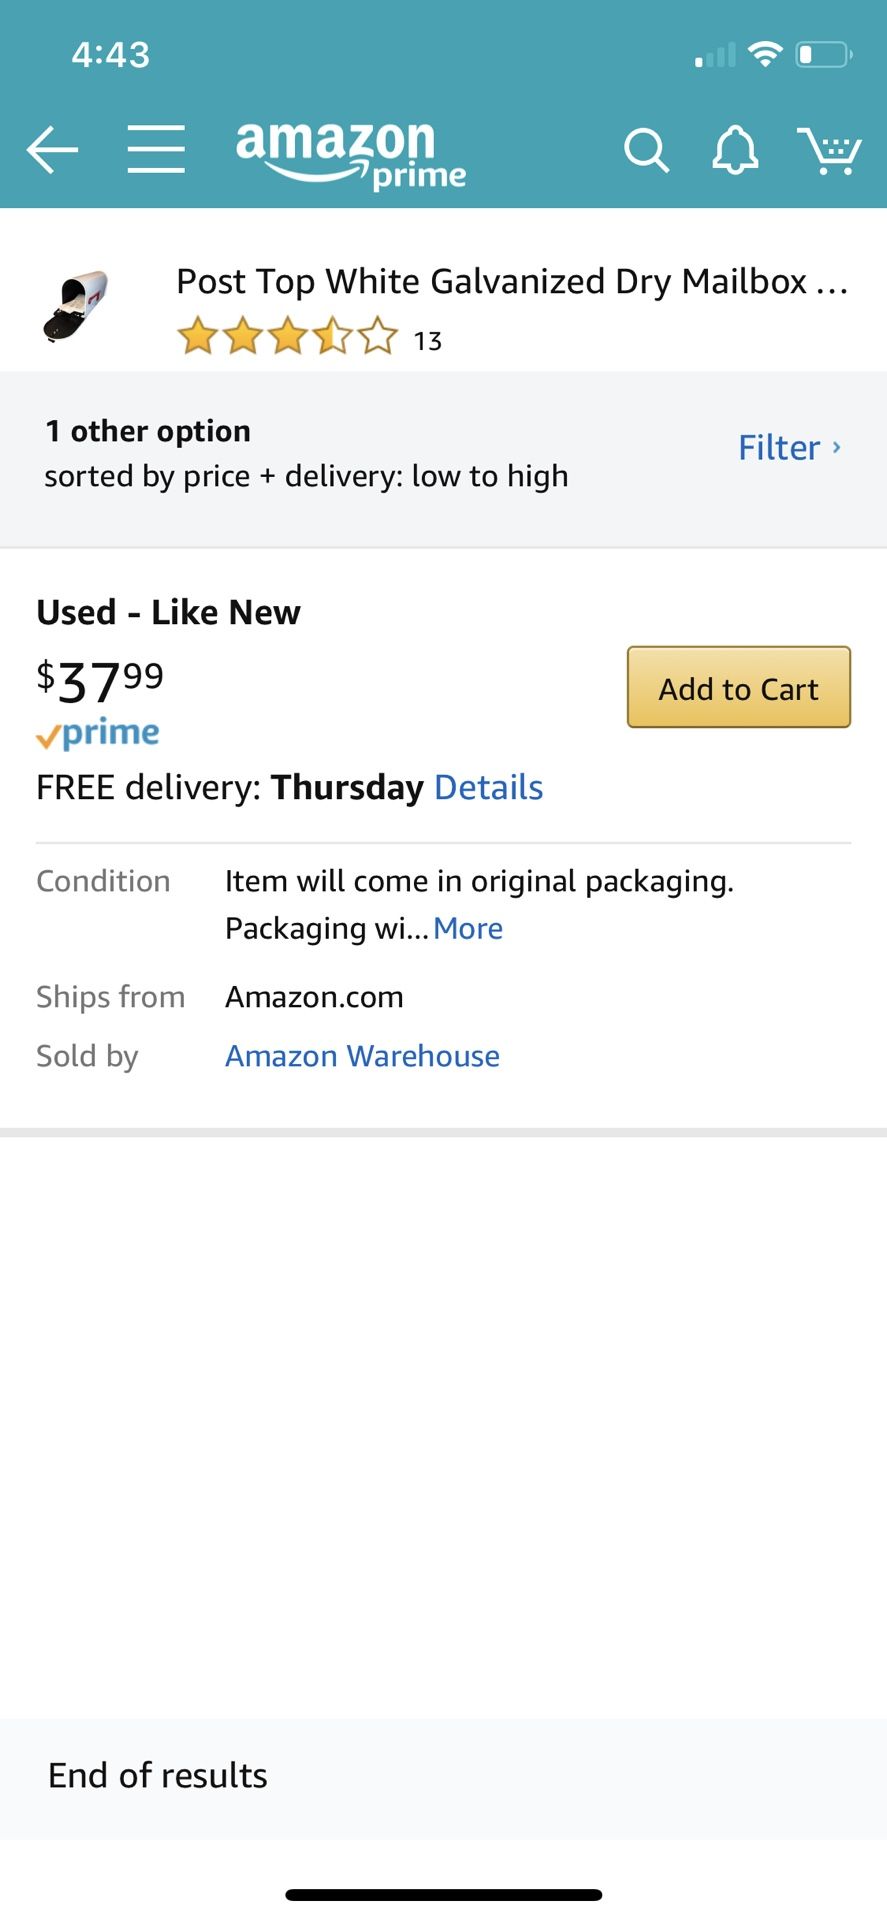887x1920 pixels.
Task: Tap the product title to view listing
Action: [x=513, y=282]
